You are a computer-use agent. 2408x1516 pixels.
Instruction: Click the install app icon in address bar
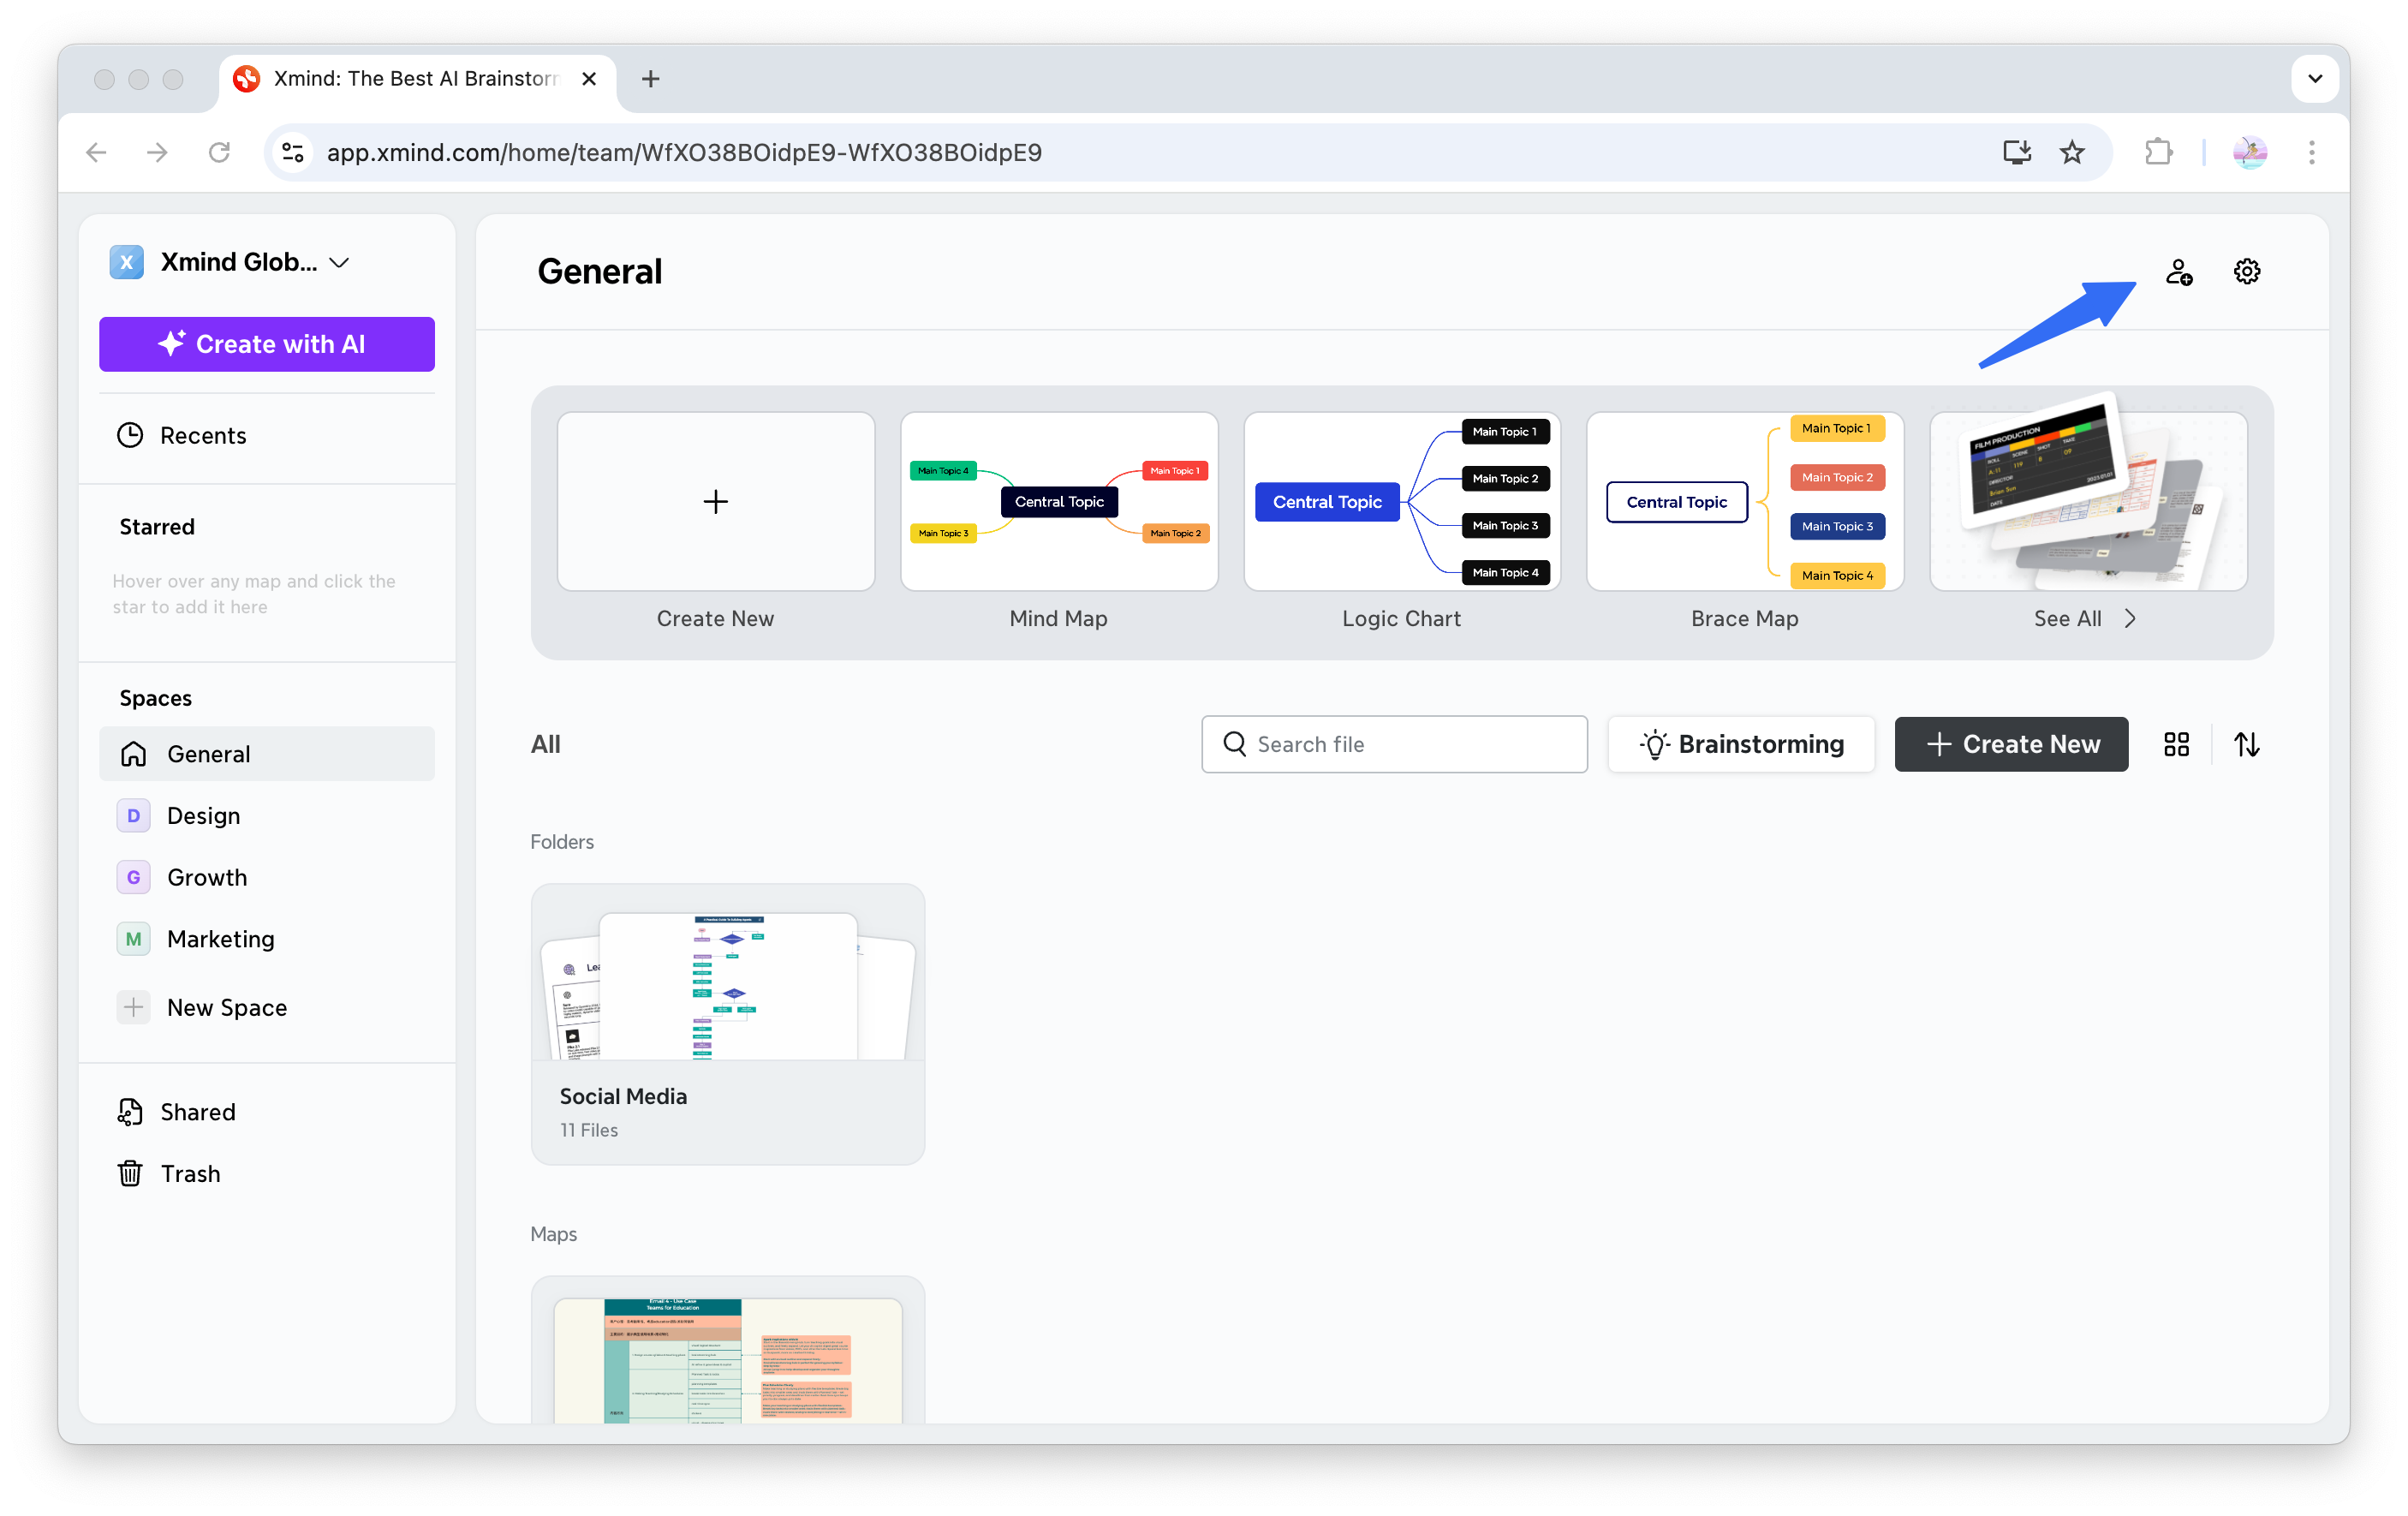[x=2016, y=152]
